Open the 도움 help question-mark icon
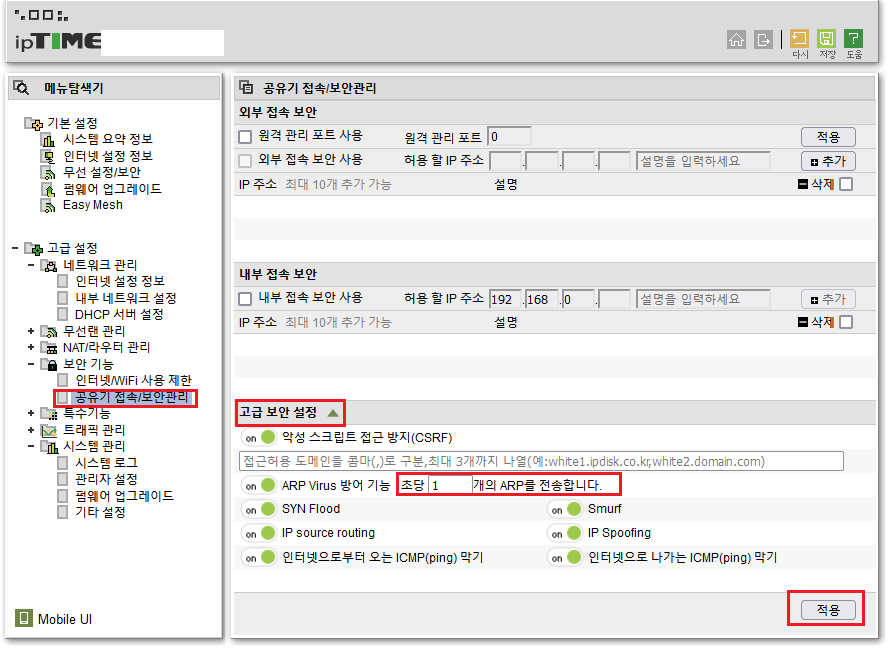The height and width of the screenshot is (651, 895). pyautogui.click(x=853, y=39)
